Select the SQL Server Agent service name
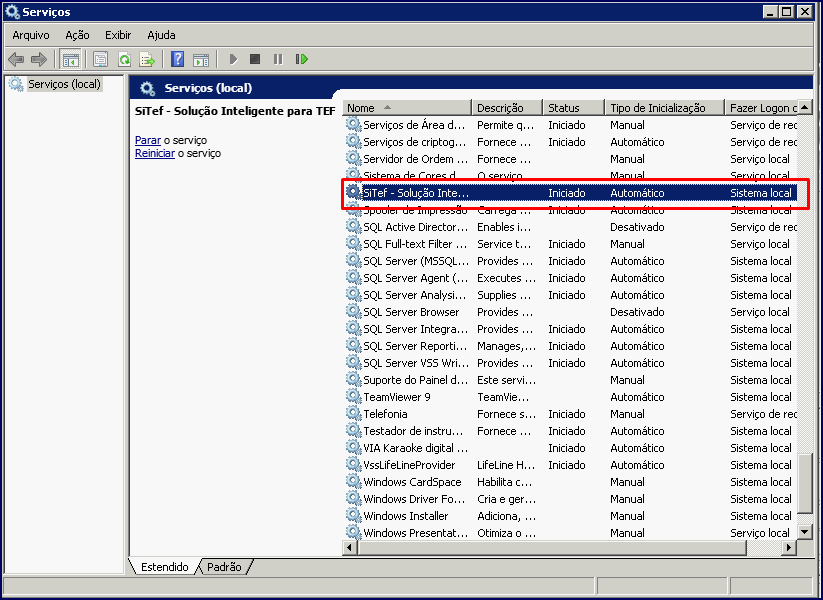823x600 pixels. (415, 278)
